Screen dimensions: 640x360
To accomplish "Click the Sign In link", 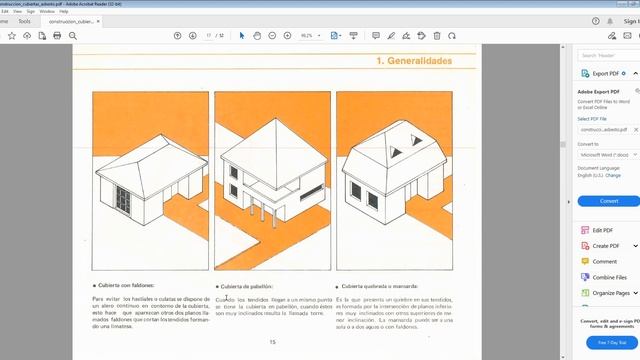I will 631,21.
